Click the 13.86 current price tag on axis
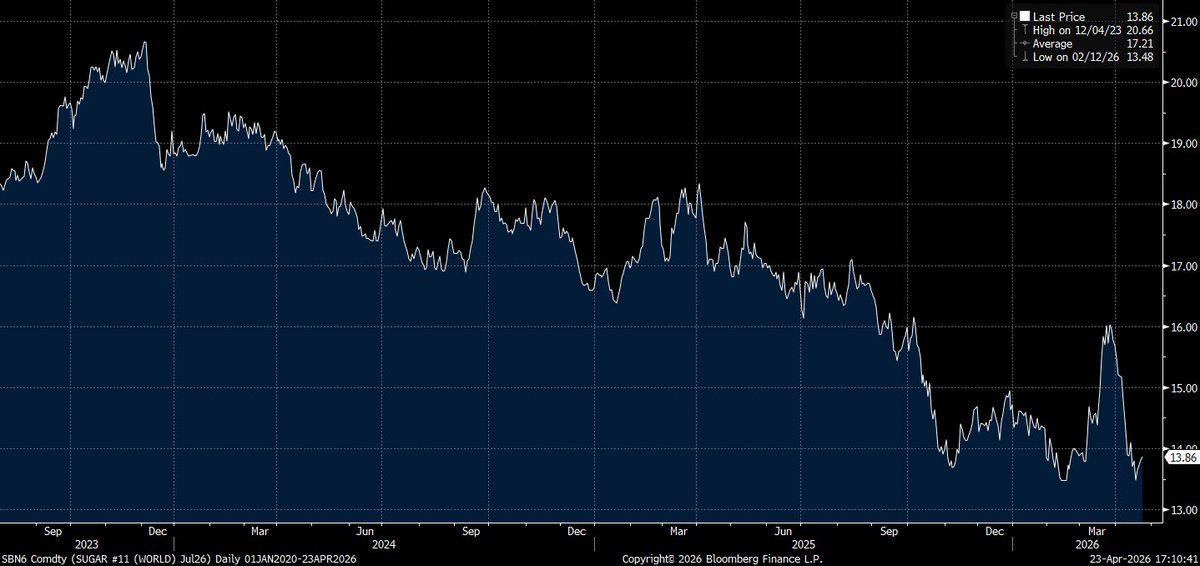Viewport: 1200px width, 566px height. (1182, 457)
